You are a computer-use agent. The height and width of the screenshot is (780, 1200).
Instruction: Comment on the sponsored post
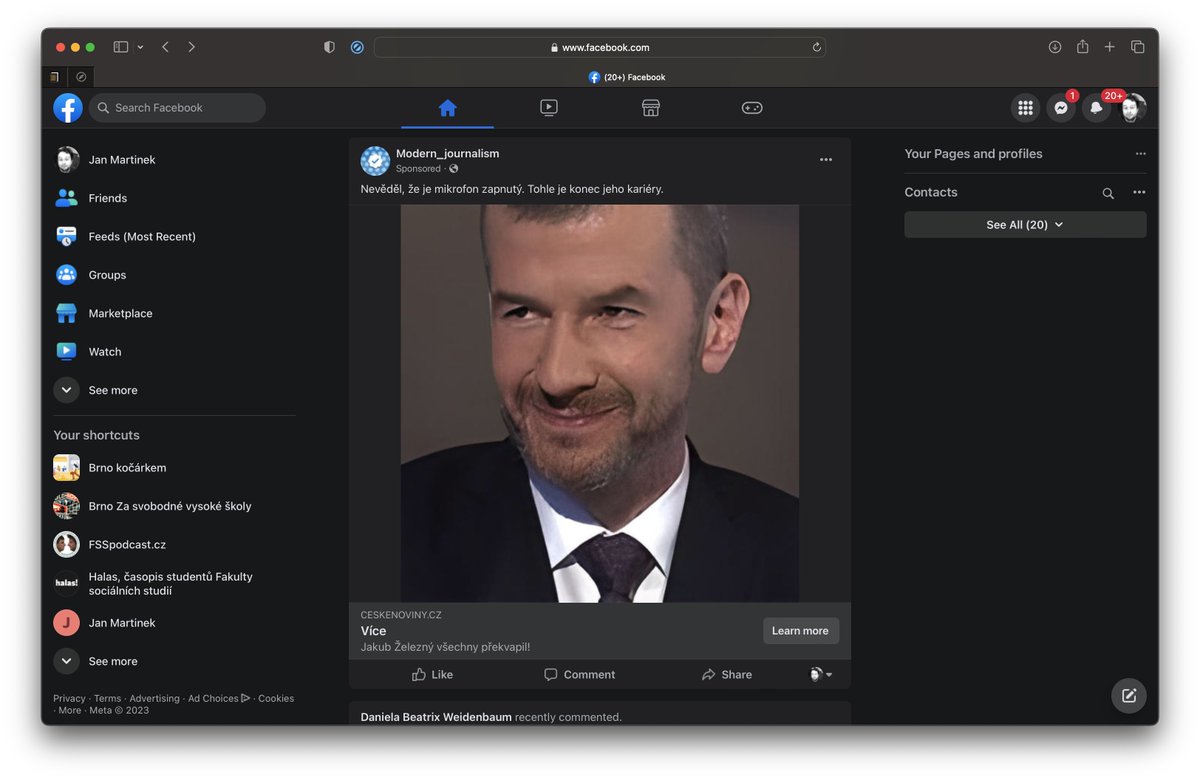click(579, 675)
